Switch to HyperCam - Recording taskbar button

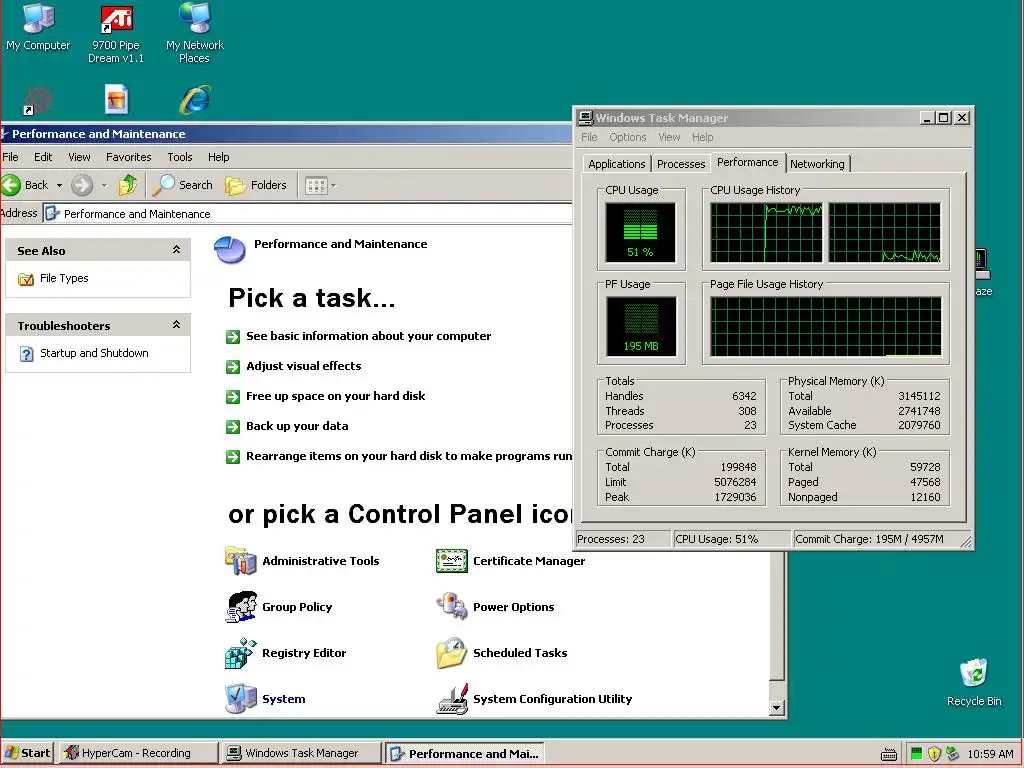click(138, 753)
